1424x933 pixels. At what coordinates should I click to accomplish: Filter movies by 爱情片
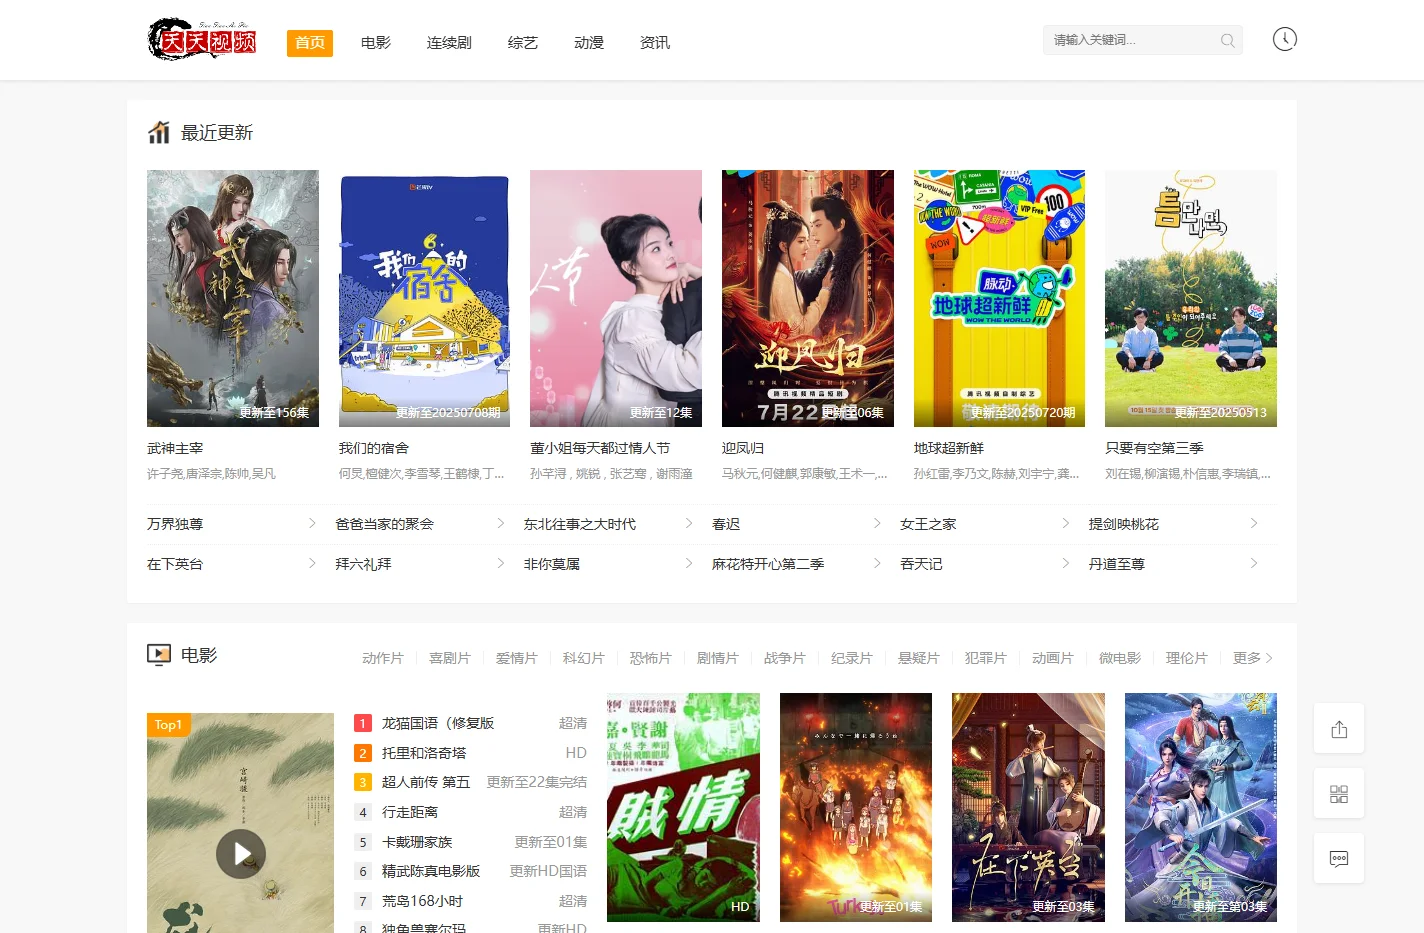click(517, 658)
